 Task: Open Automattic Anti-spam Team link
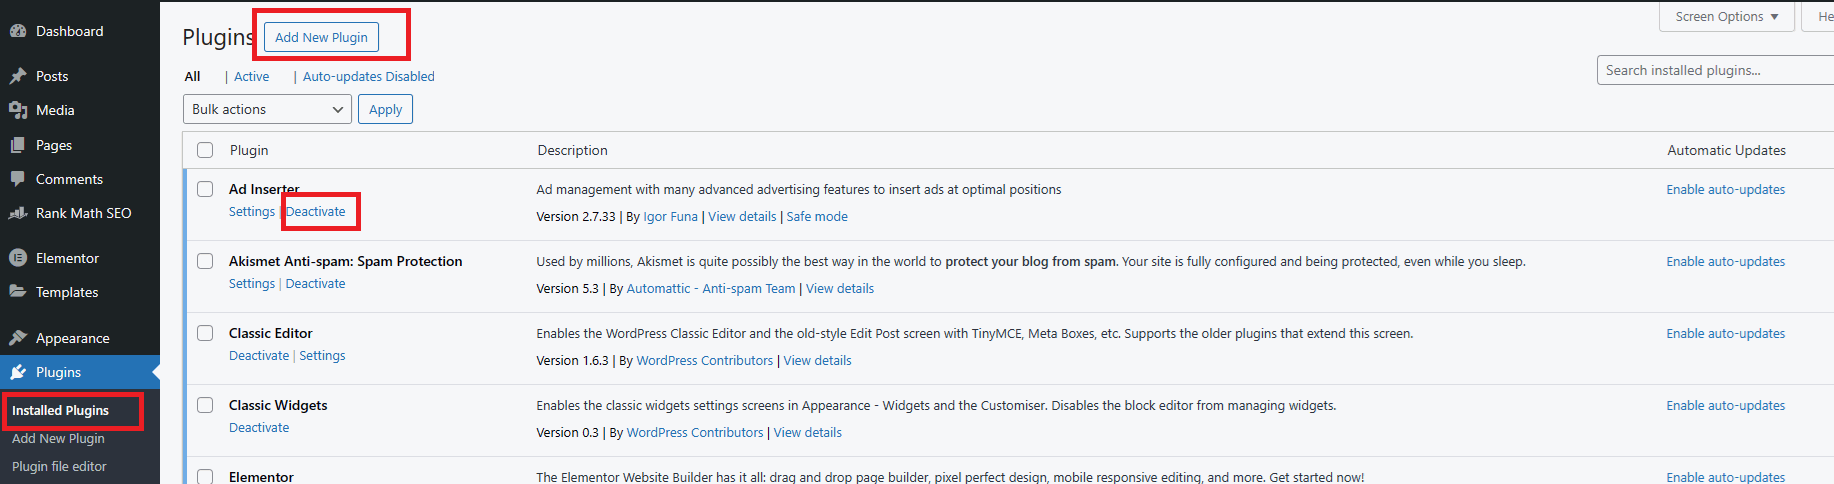[711, 288]
